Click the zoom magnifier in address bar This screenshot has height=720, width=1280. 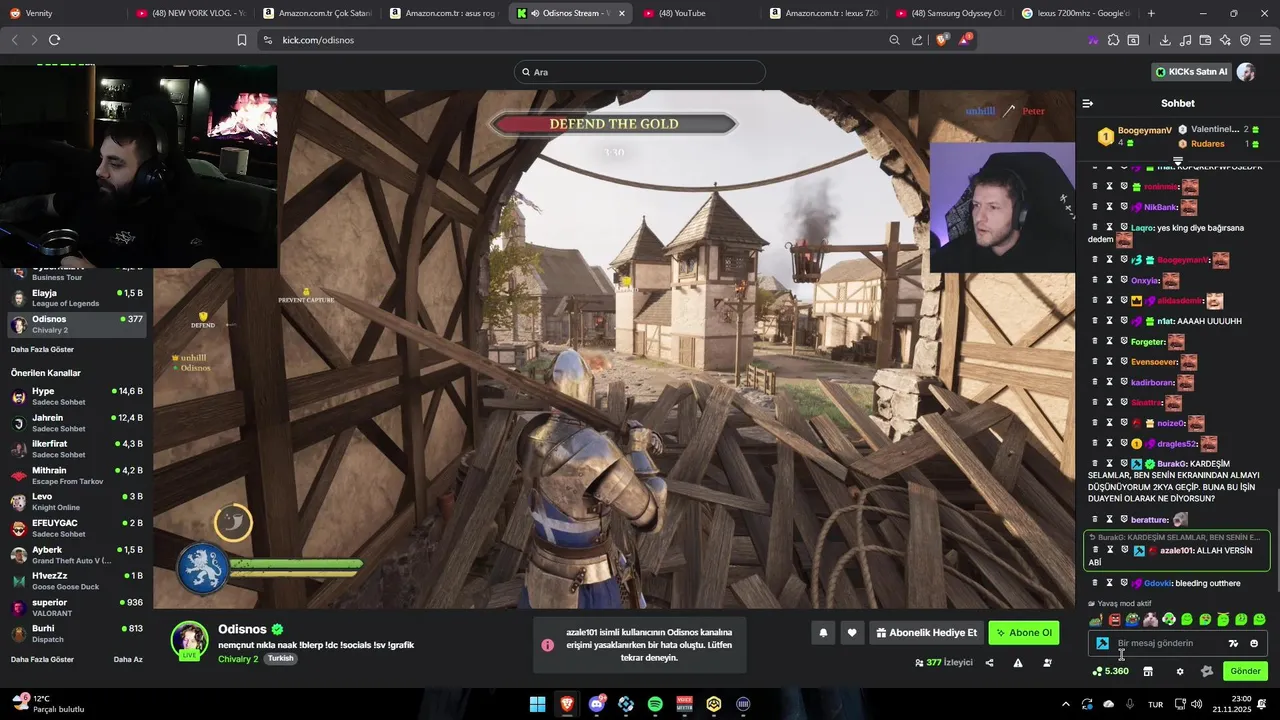[x=894, y=40]
